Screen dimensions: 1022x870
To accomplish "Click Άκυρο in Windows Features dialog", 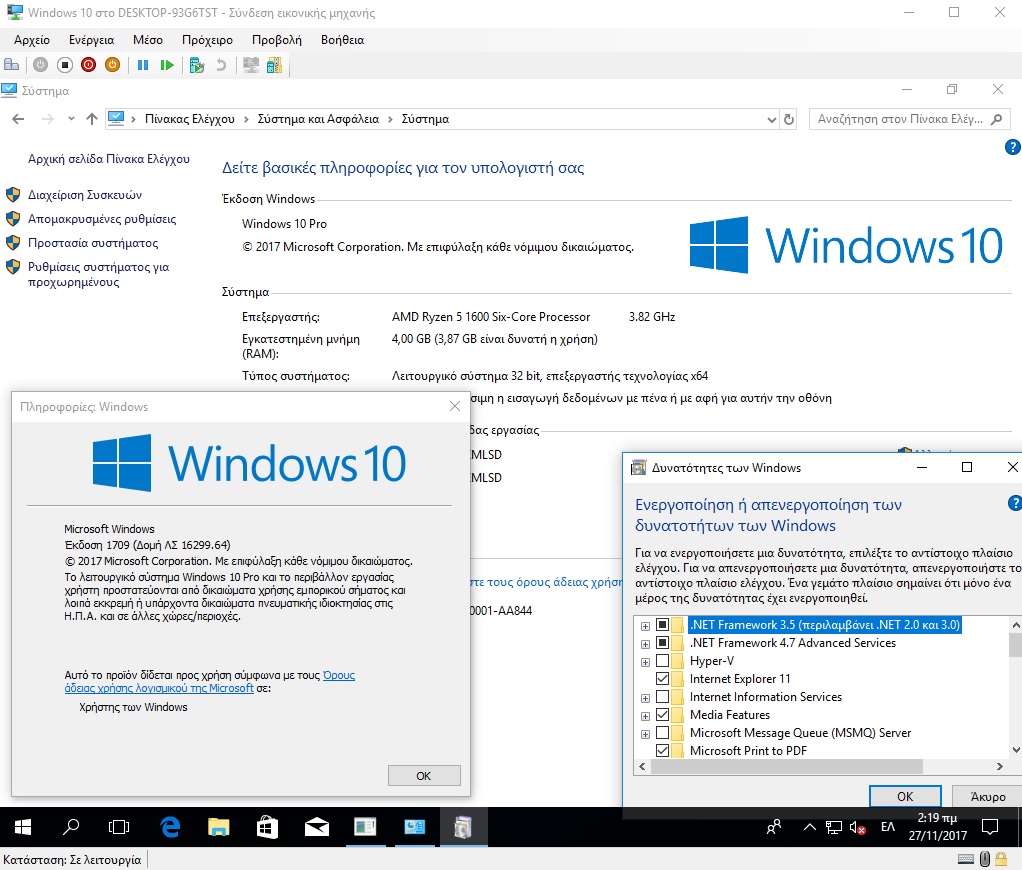I will [x=987, y=796].
